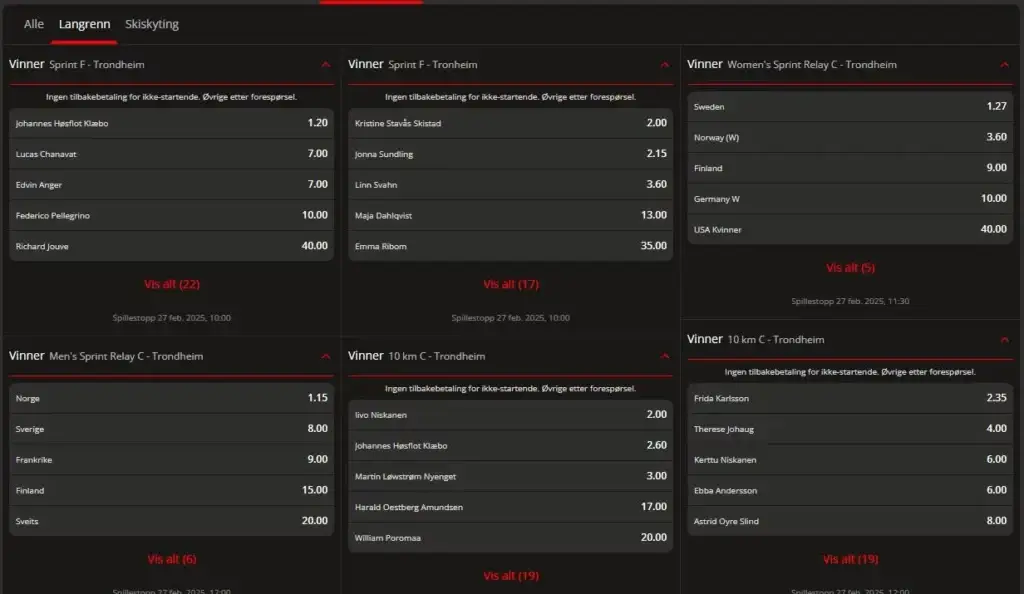
Task: Choose Federico Pellegrino at 10.00
Action: pyautogui.click(x=172, y=215)
